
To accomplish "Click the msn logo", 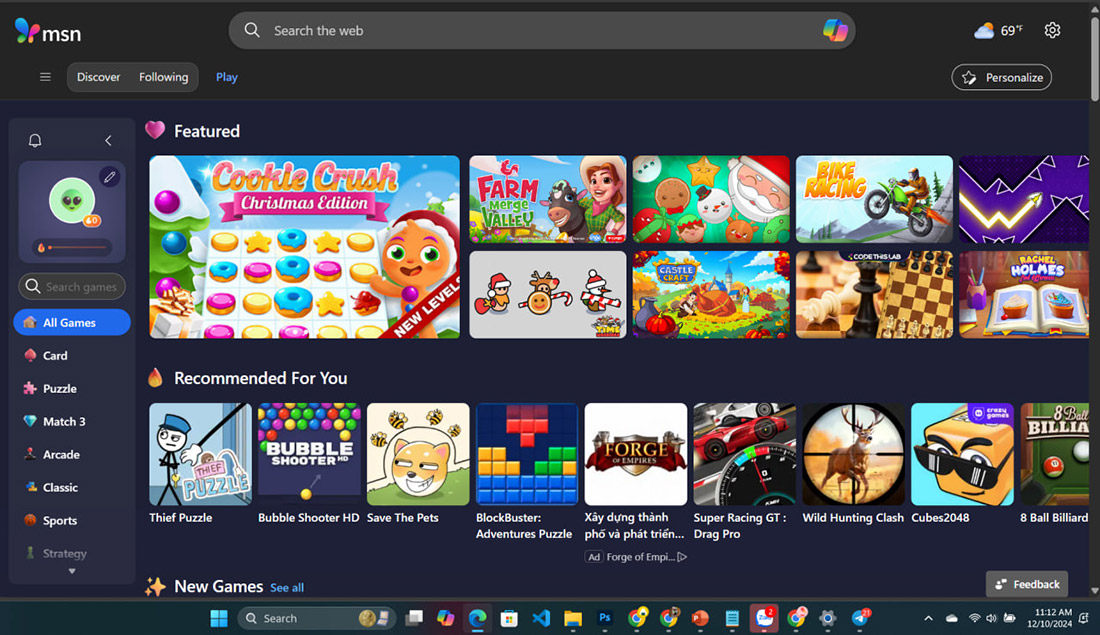I will (47, 31).
